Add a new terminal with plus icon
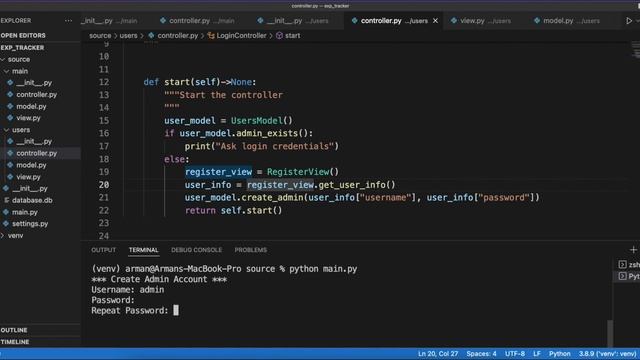Viewport: 640px width, 360px height. click(633, 249)
